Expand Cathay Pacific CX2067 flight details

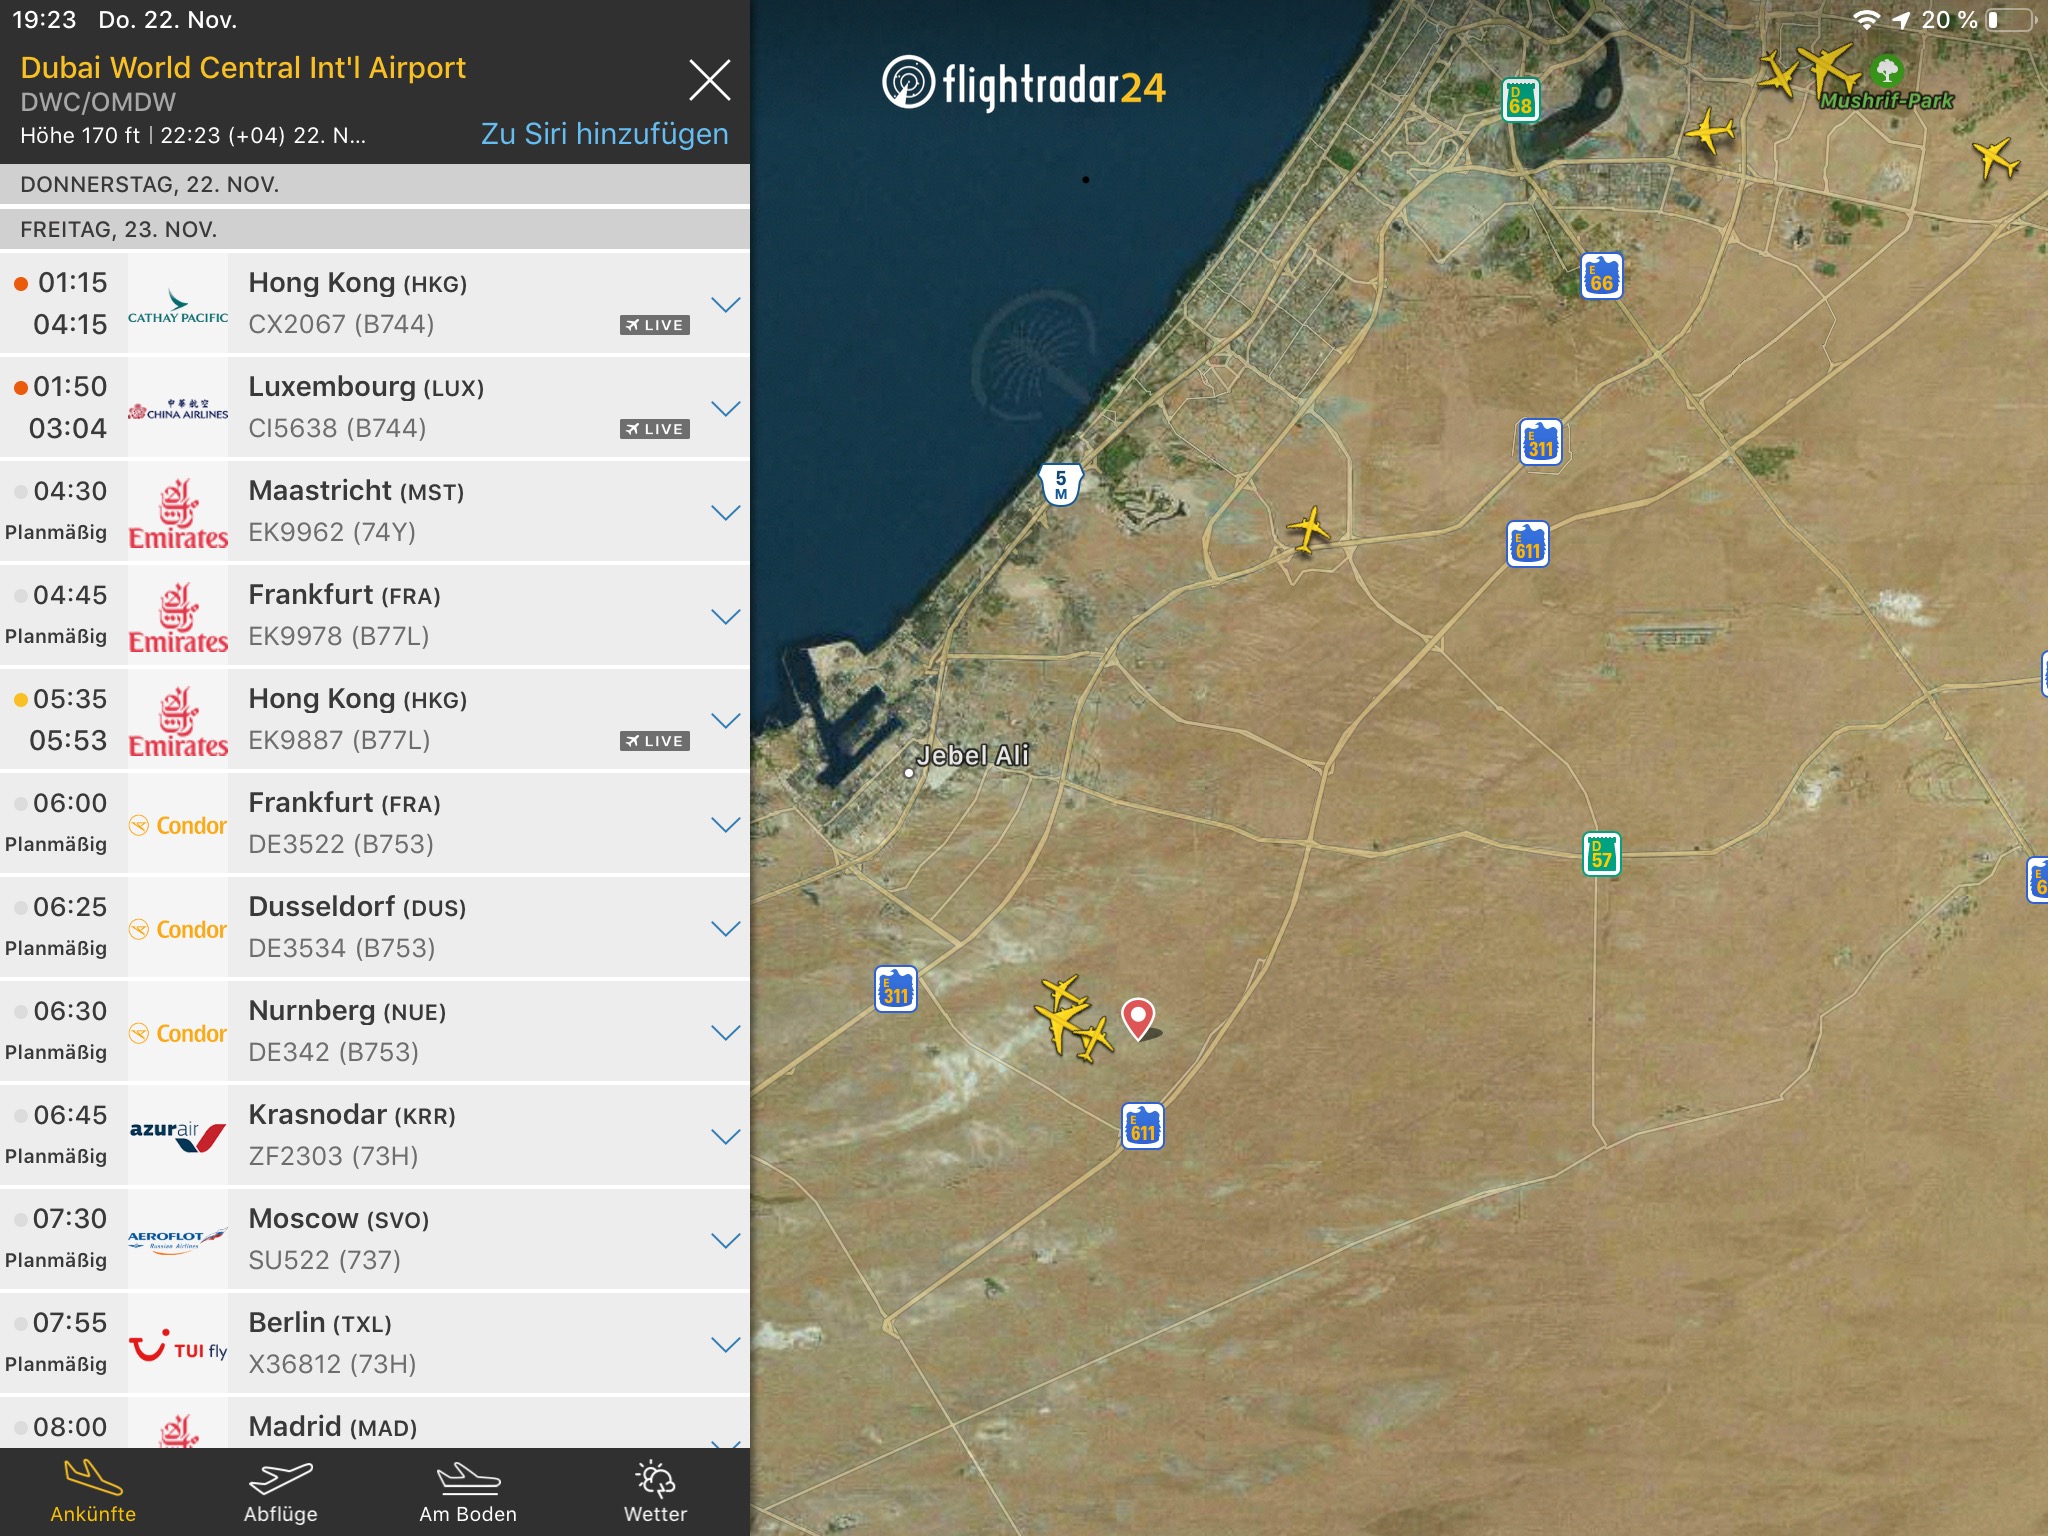[x=725, y=304]
